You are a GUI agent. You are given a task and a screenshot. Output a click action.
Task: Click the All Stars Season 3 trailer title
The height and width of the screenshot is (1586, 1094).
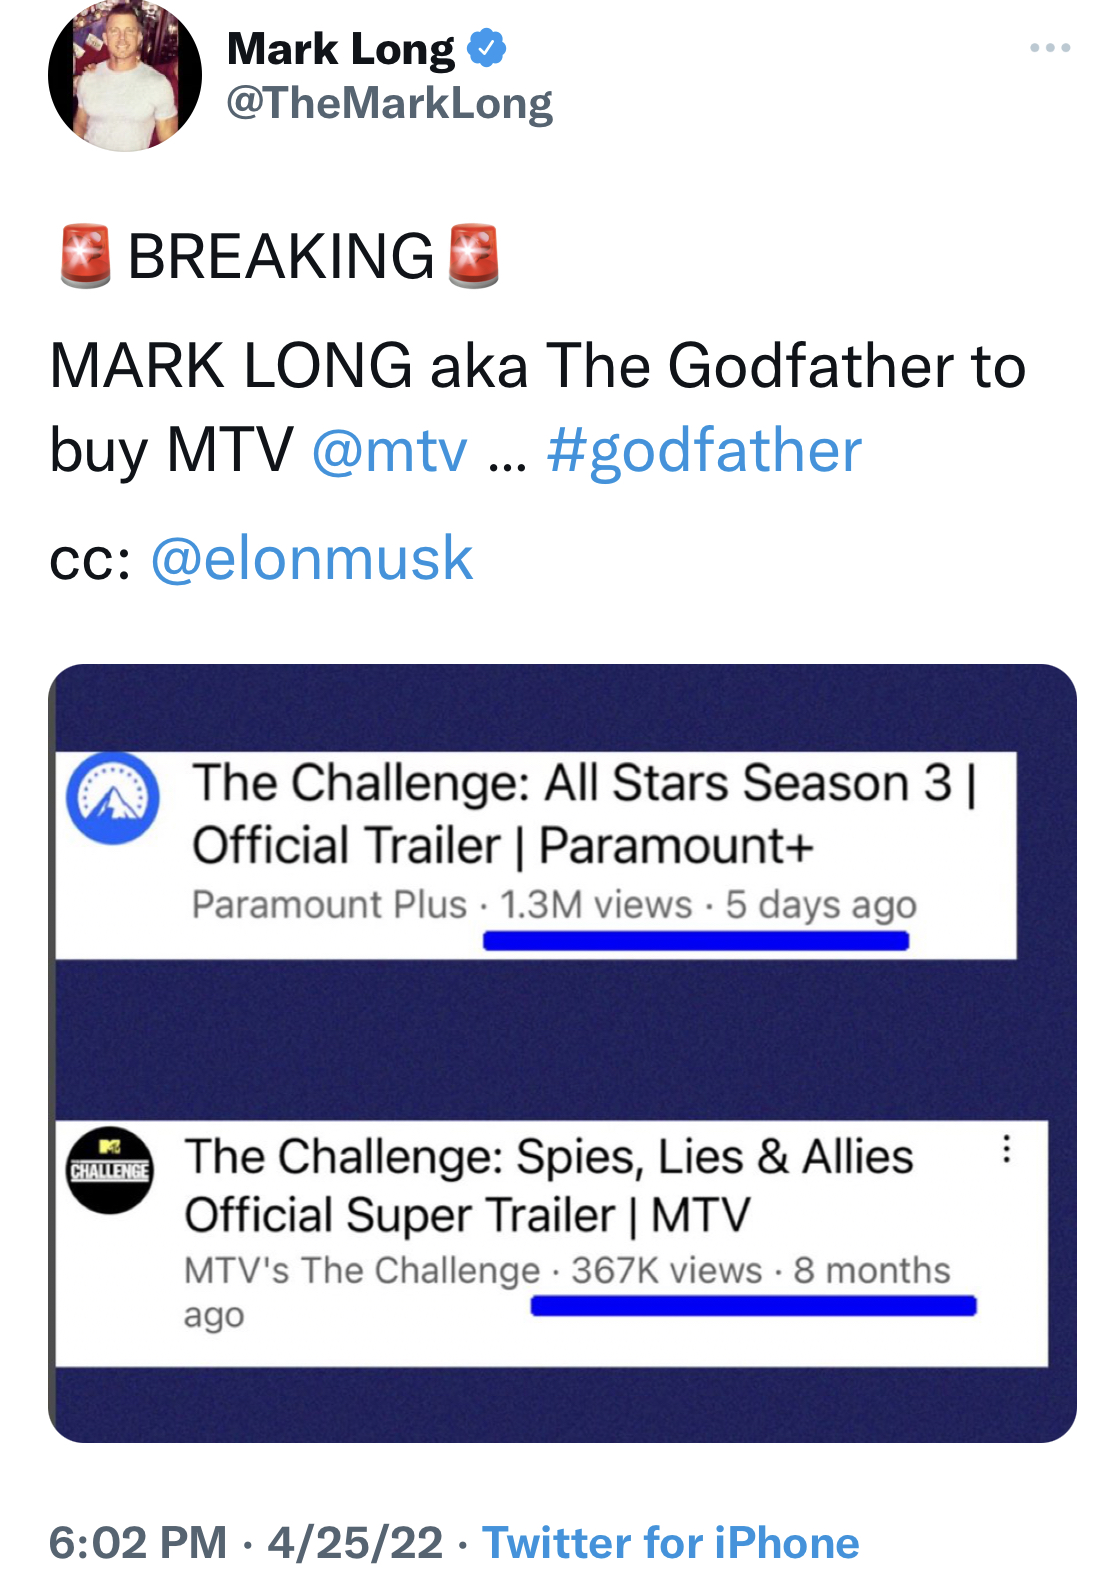tap(584, 814)
